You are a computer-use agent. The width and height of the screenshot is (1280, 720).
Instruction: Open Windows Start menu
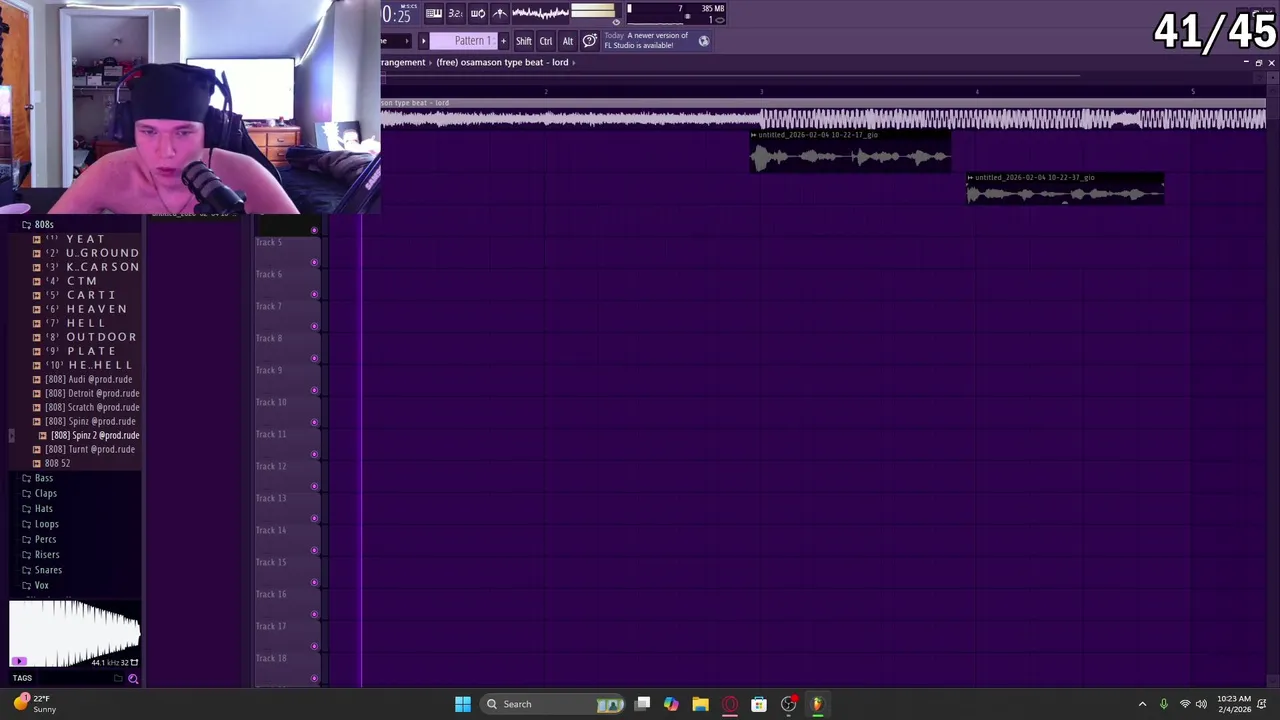[x=463, y=704]
